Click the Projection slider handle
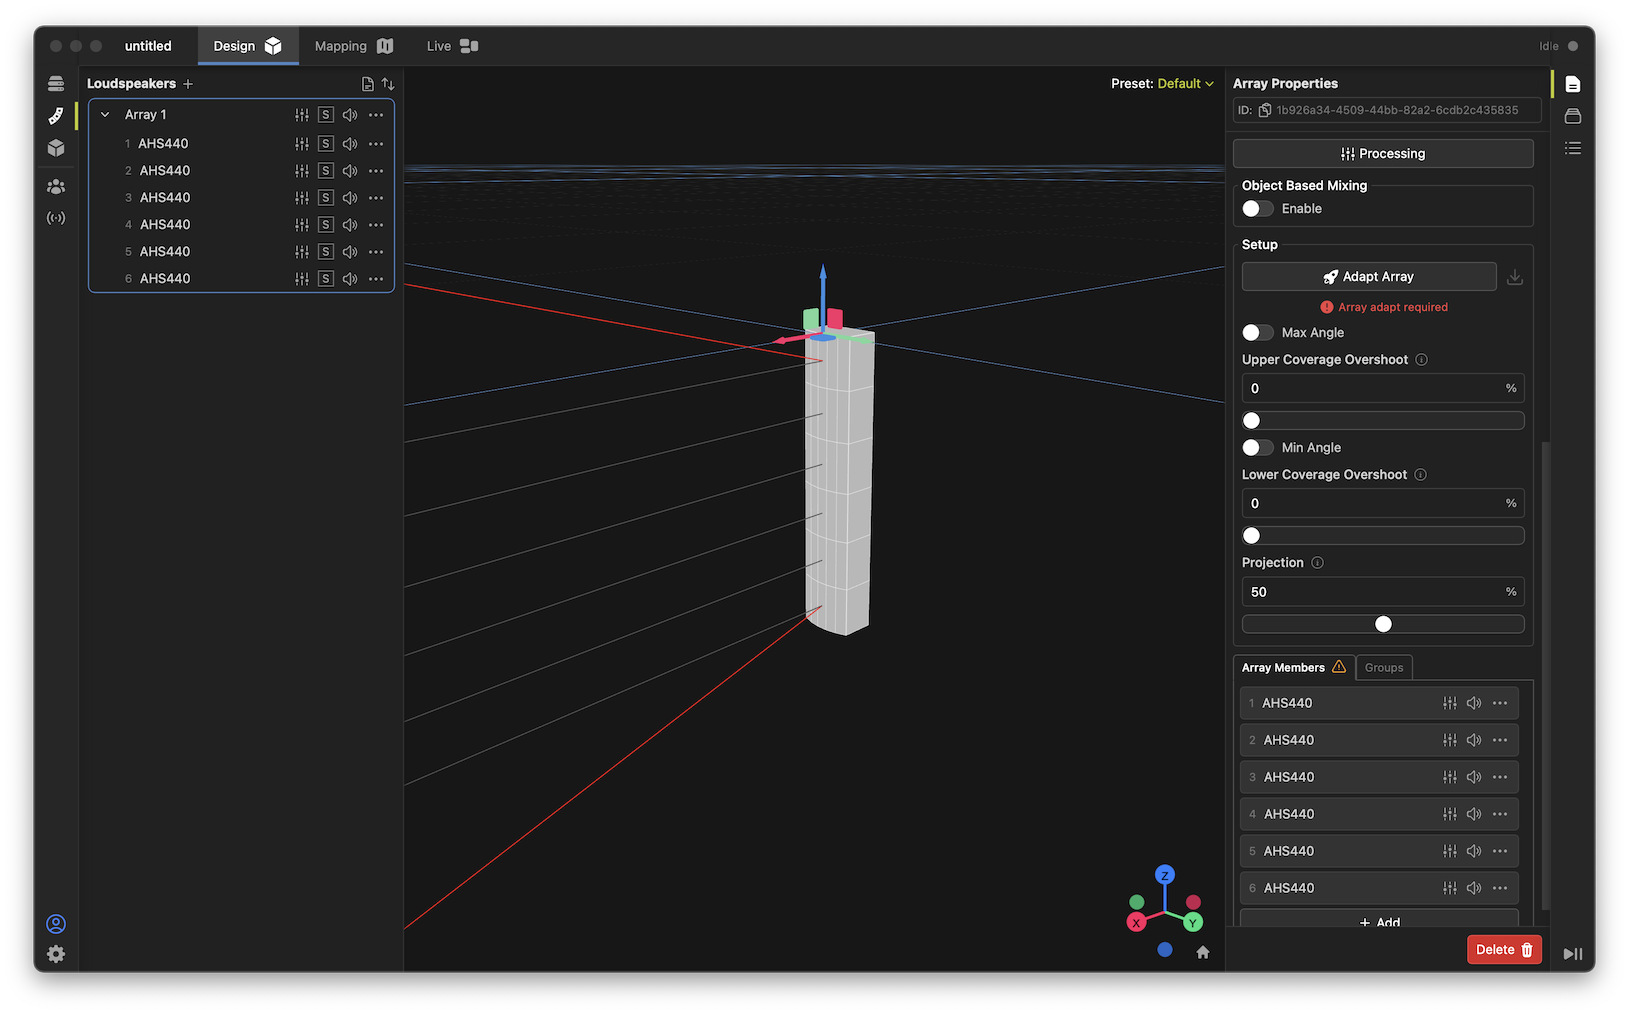This screenshot has height=1014, width=1629. click(x=1383, y=624)
